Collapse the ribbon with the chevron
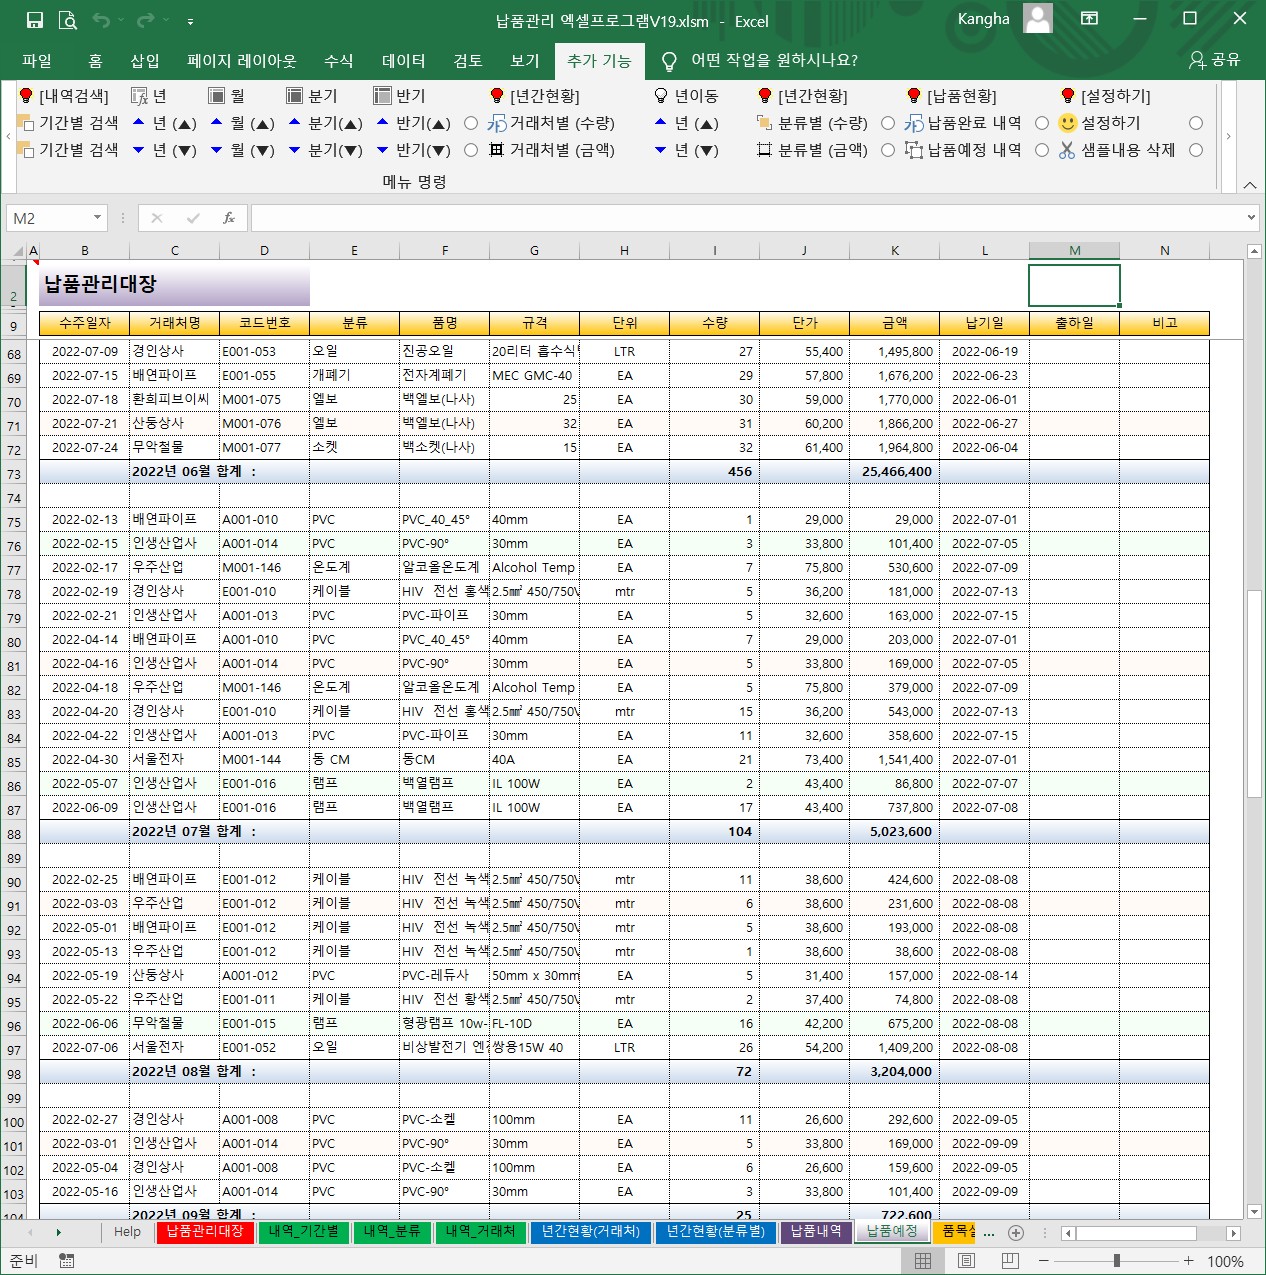 coord(1250,185)
